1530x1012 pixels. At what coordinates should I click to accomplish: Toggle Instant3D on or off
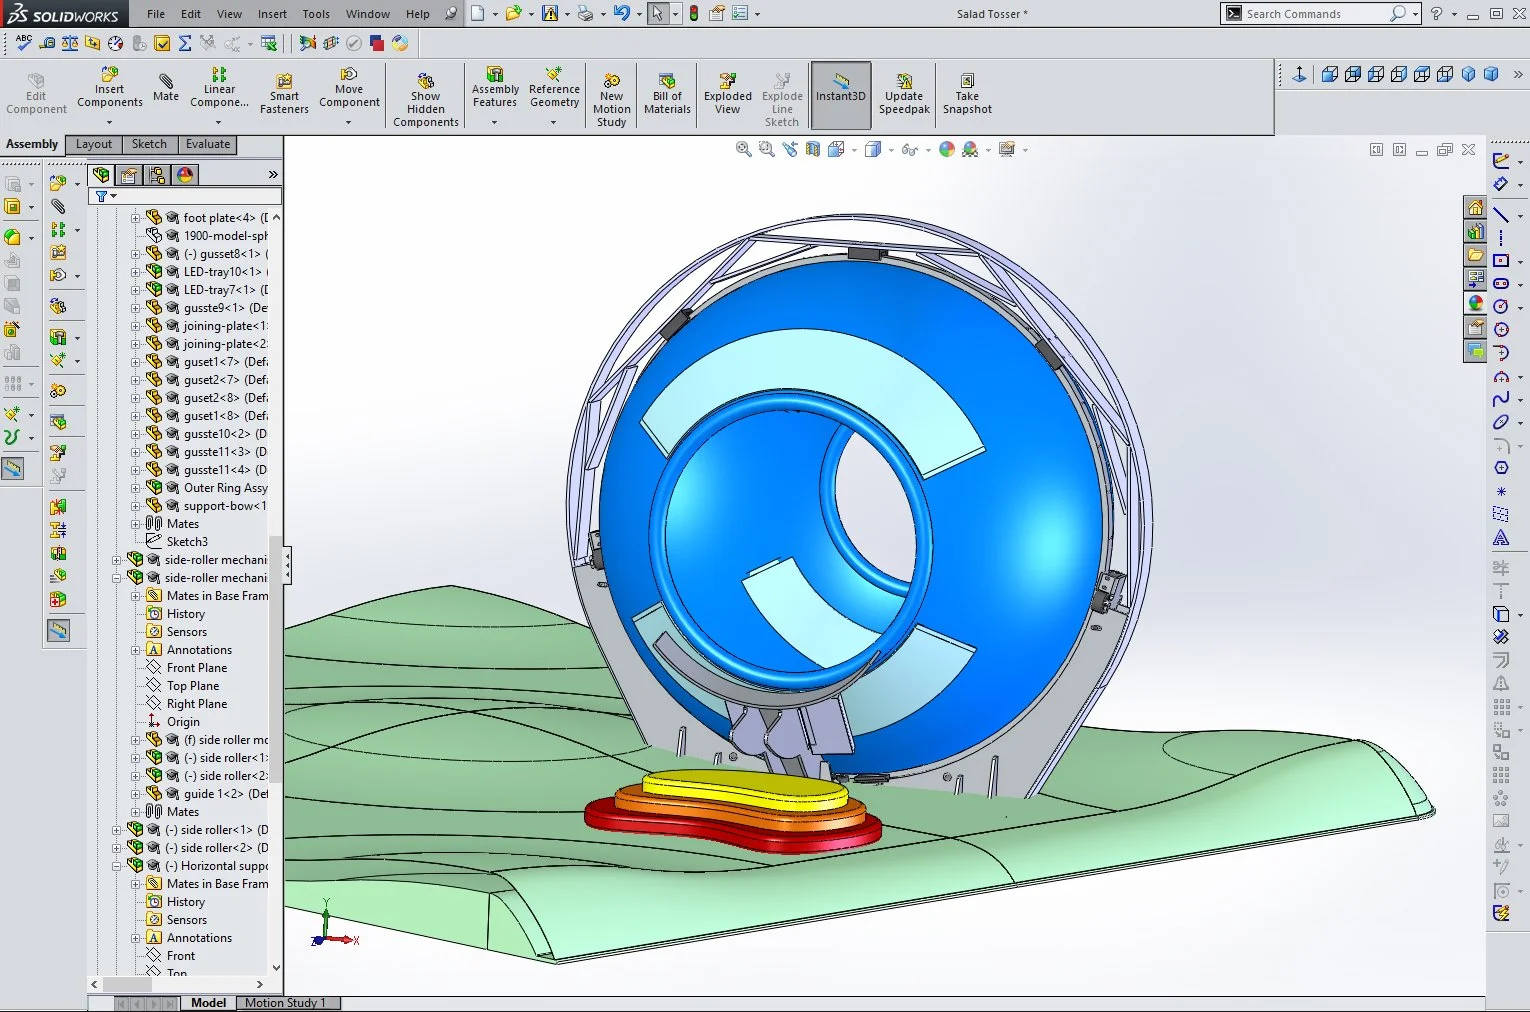(x=840, y=93)
